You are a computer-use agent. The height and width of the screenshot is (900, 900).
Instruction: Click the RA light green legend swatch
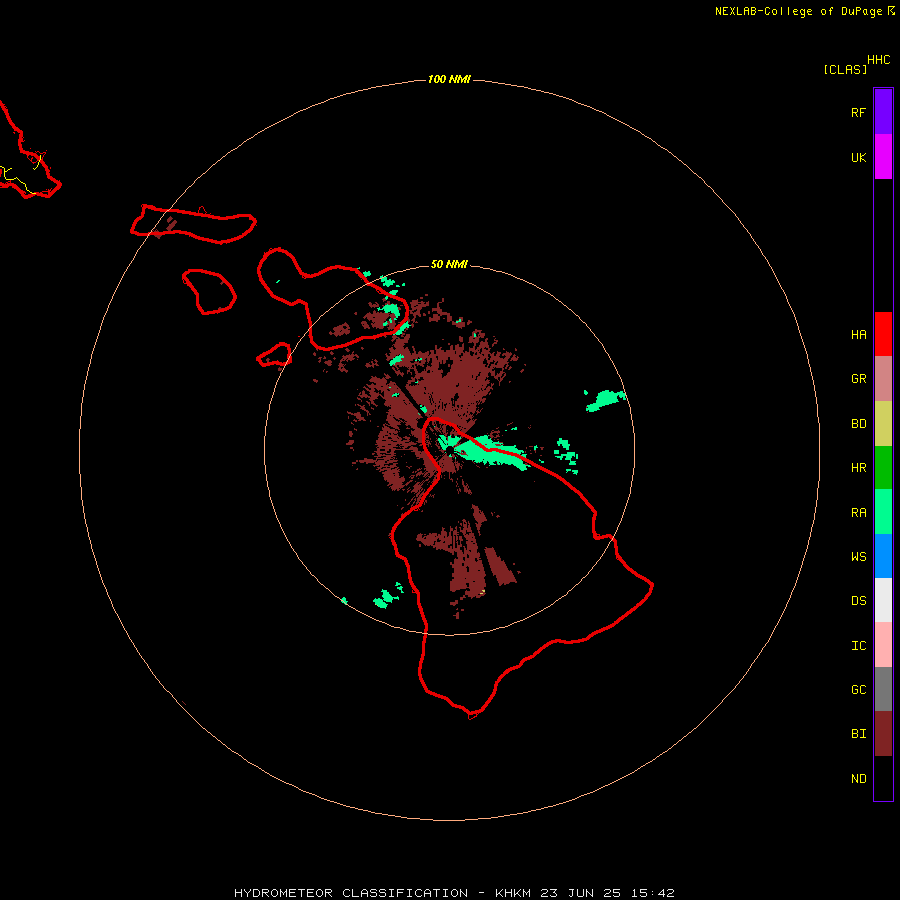pos(883,512)
